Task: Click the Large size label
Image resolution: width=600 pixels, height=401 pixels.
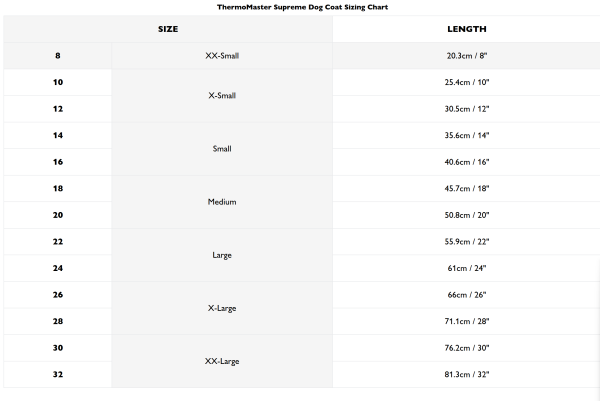Action: (x=222, y=255)
